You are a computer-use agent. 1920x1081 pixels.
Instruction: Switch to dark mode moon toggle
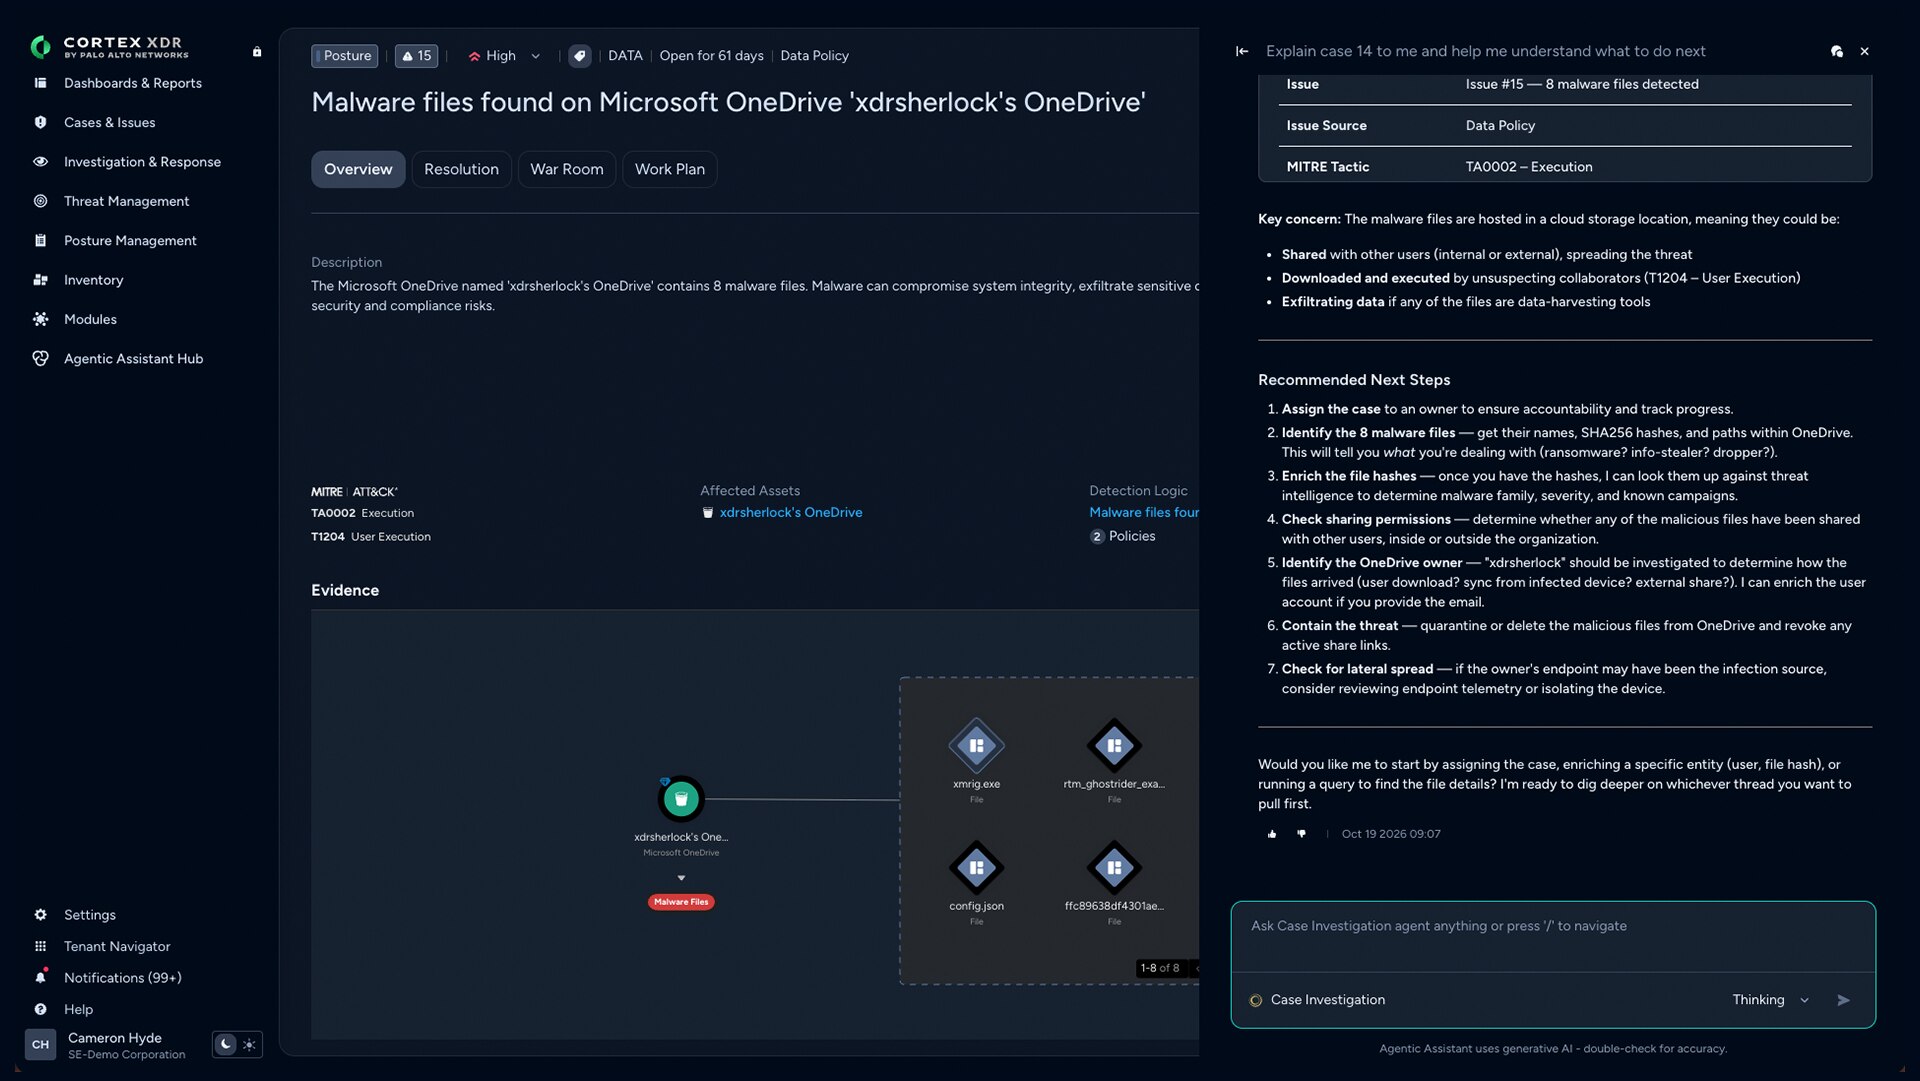coord(226,1044)
